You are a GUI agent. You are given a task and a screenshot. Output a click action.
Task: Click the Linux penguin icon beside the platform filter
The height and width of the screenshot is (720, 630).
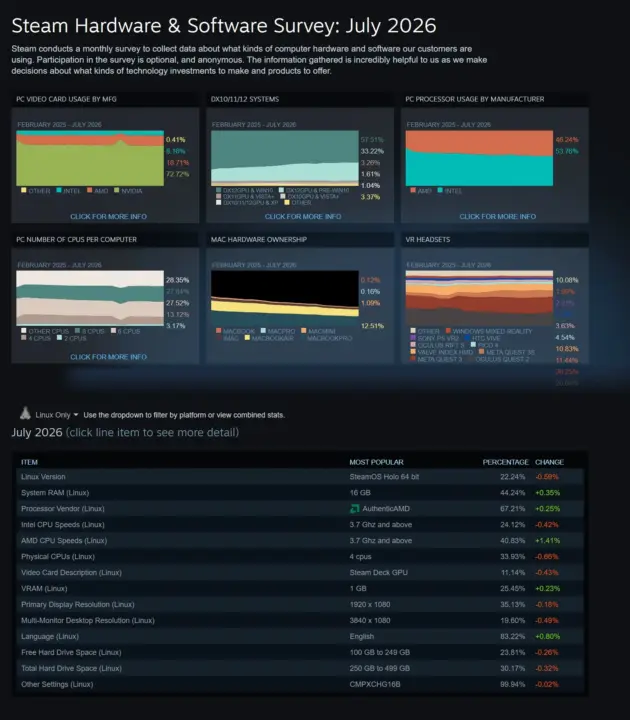25,413
